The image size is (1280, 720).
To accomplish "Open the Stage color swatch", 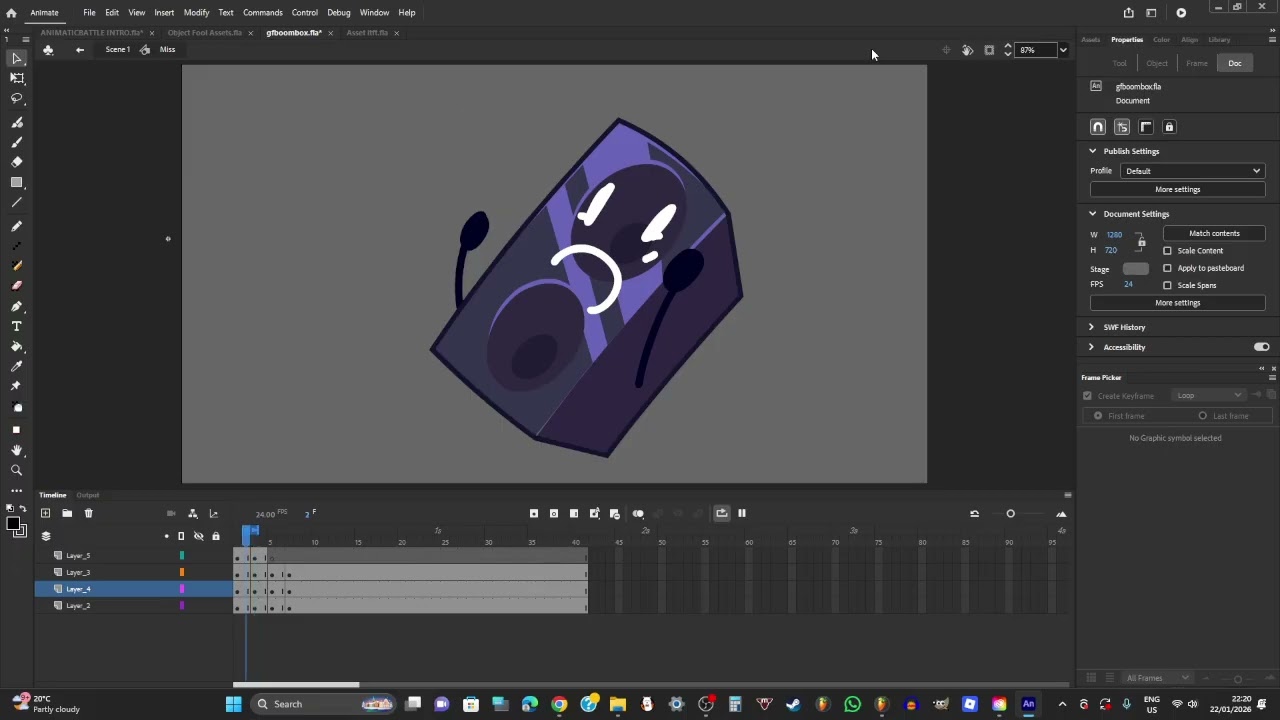I will coord(1136,269).
